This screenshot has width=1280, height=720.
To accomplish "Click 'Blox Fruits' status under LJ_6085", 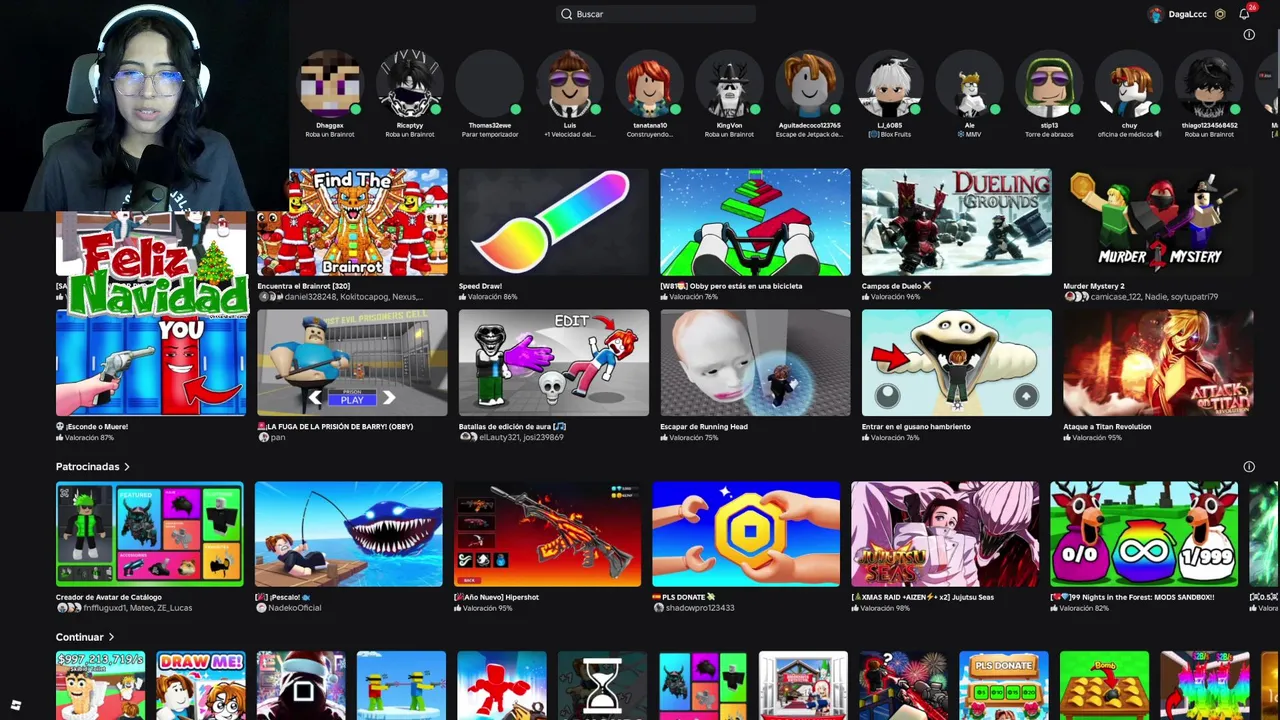I will [889, 134].
